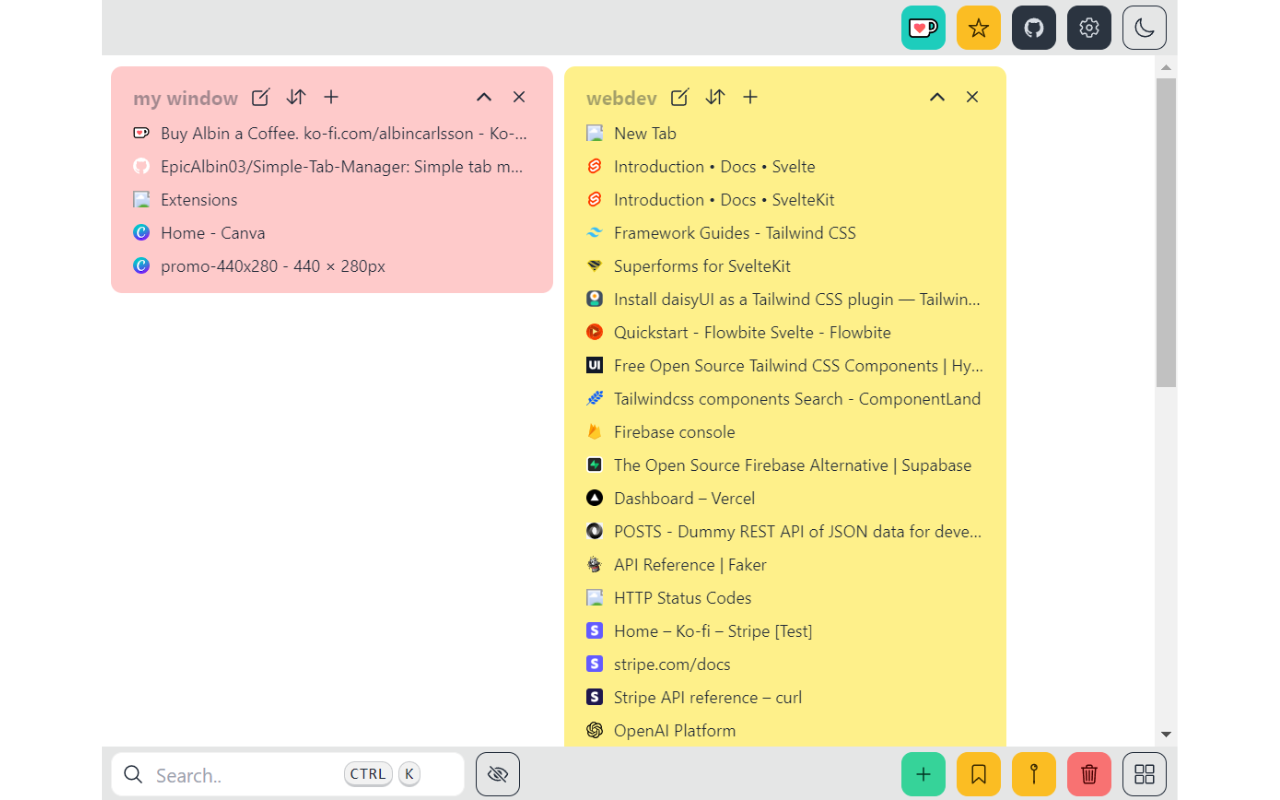Collapse the 'webdev' group
The image size is (1280, 800).
937,97
